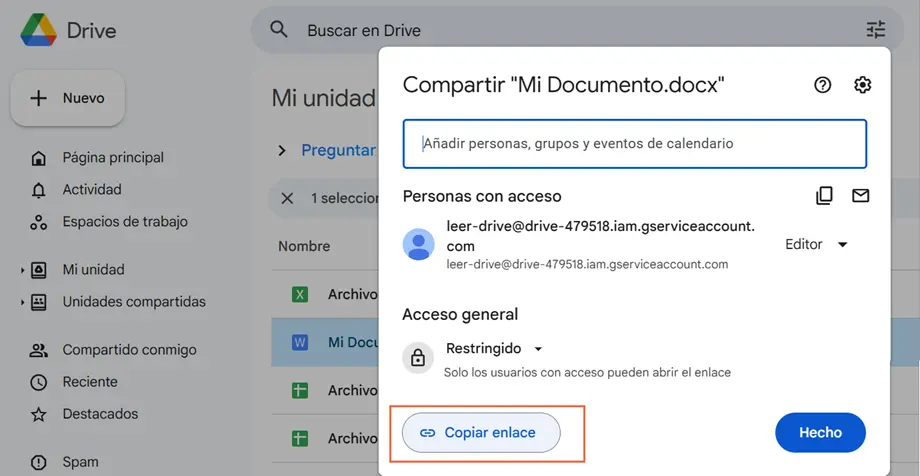Open Mi unidad label in sidebar
The height and width of the screenshot is (476, 920).
click(x=93, y=269)
